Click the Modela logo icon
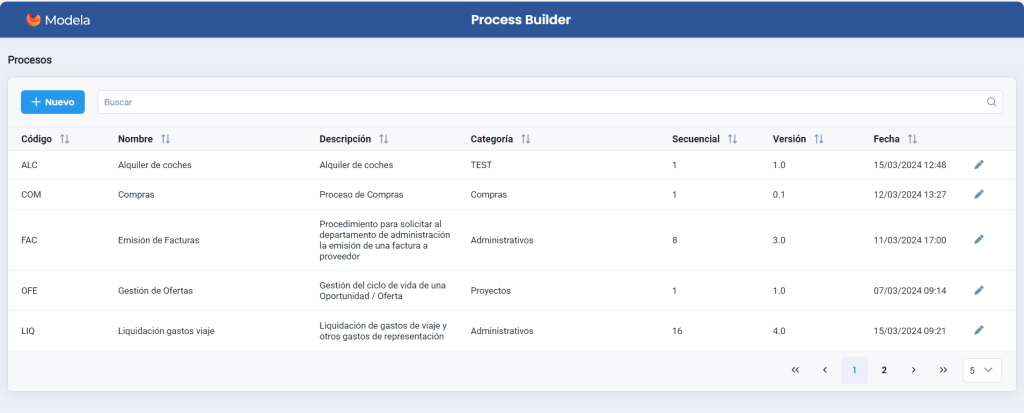Image resolution: width=1024 pixels, height=413 pixels. tap(34, 19)
